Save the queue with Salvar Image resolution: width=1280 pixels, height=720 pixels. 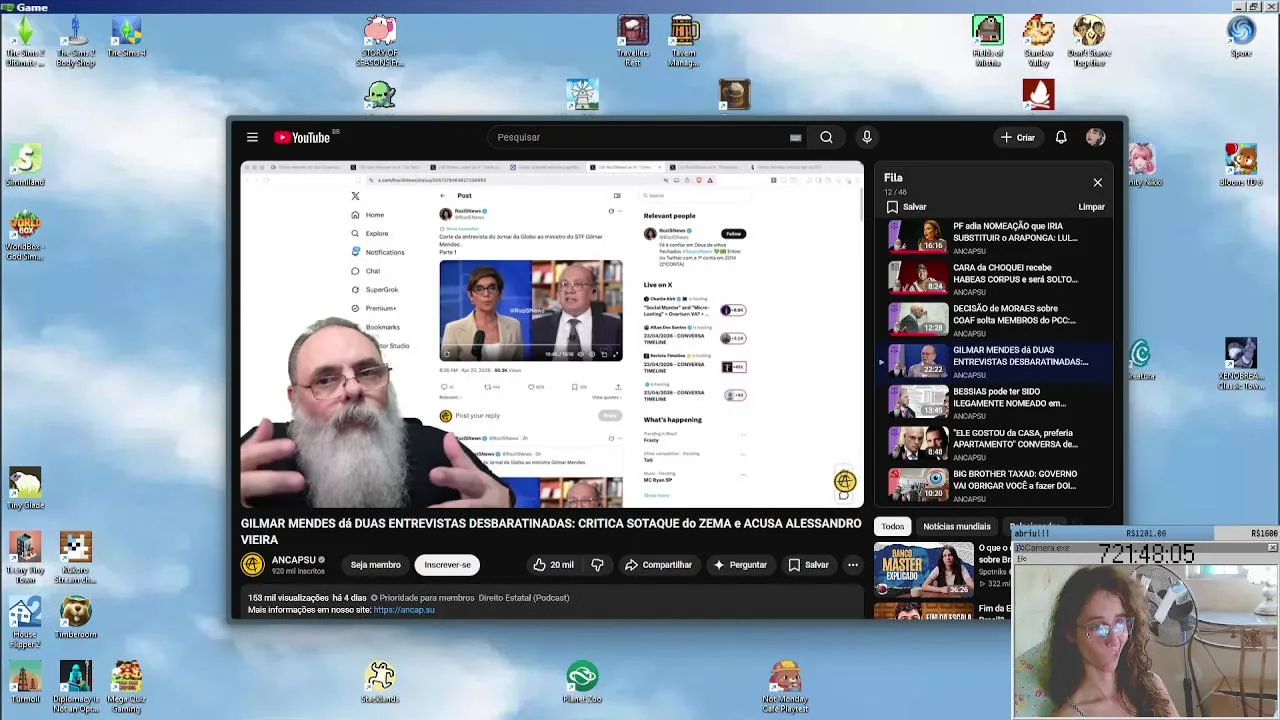pos(906,207)
